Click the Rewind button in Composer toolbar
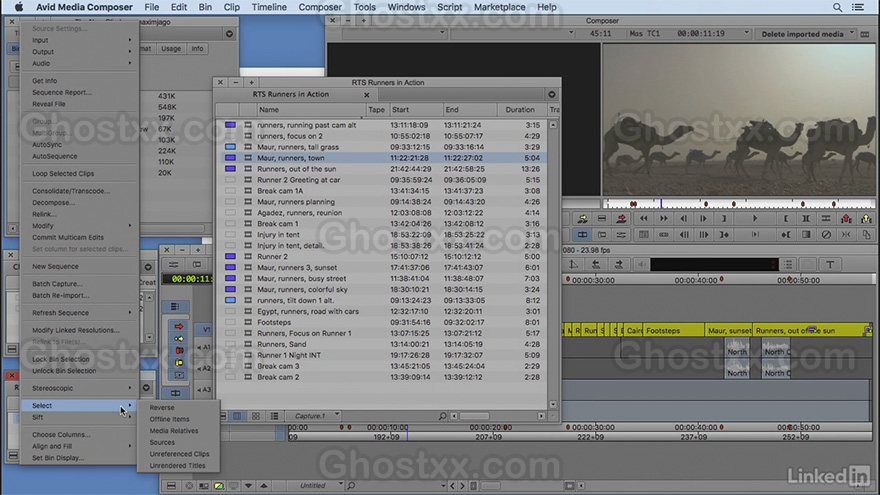 click(x=644, y=218)
